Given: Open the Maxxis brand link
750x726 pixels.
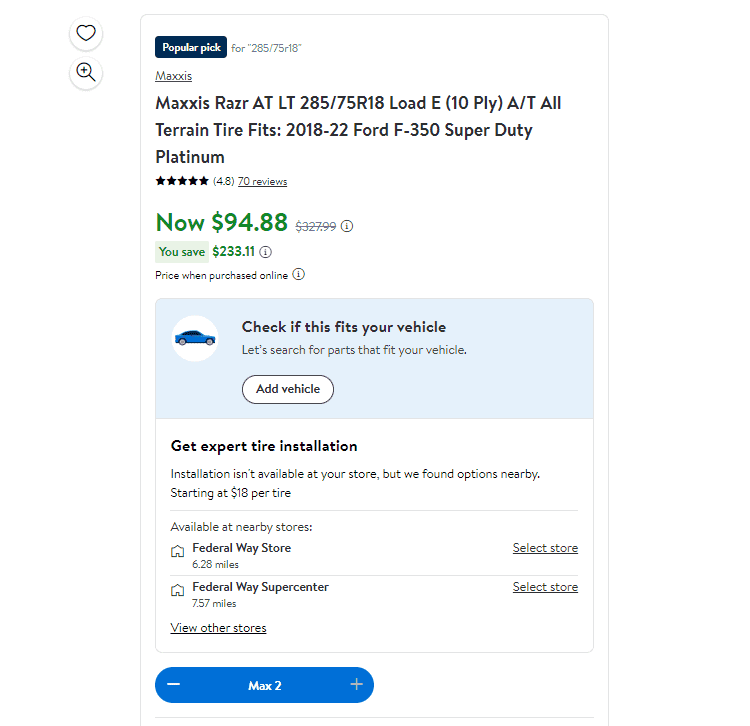Looking at the screenshot, I should coord(174,76).
